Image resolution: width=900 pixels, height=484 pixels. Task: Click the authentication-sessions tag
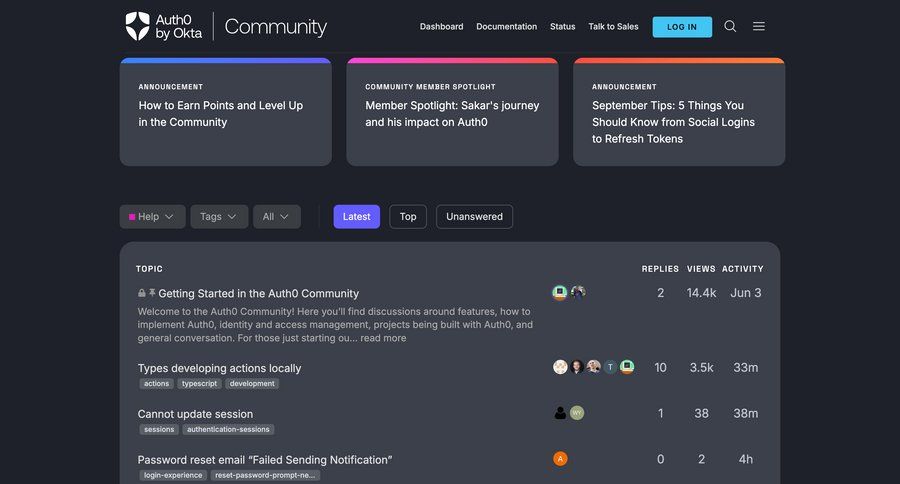pos(228,429)
